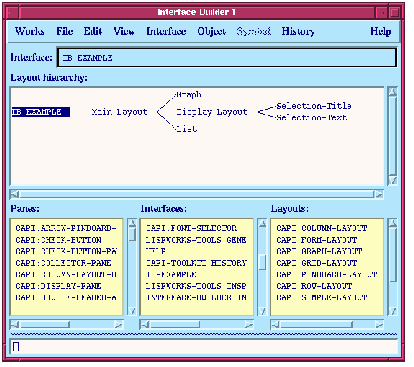Click the hierarchy horizontal scrollbar right arrow
Viewport: 414px width, 367px height.
[x=379, y=194]
